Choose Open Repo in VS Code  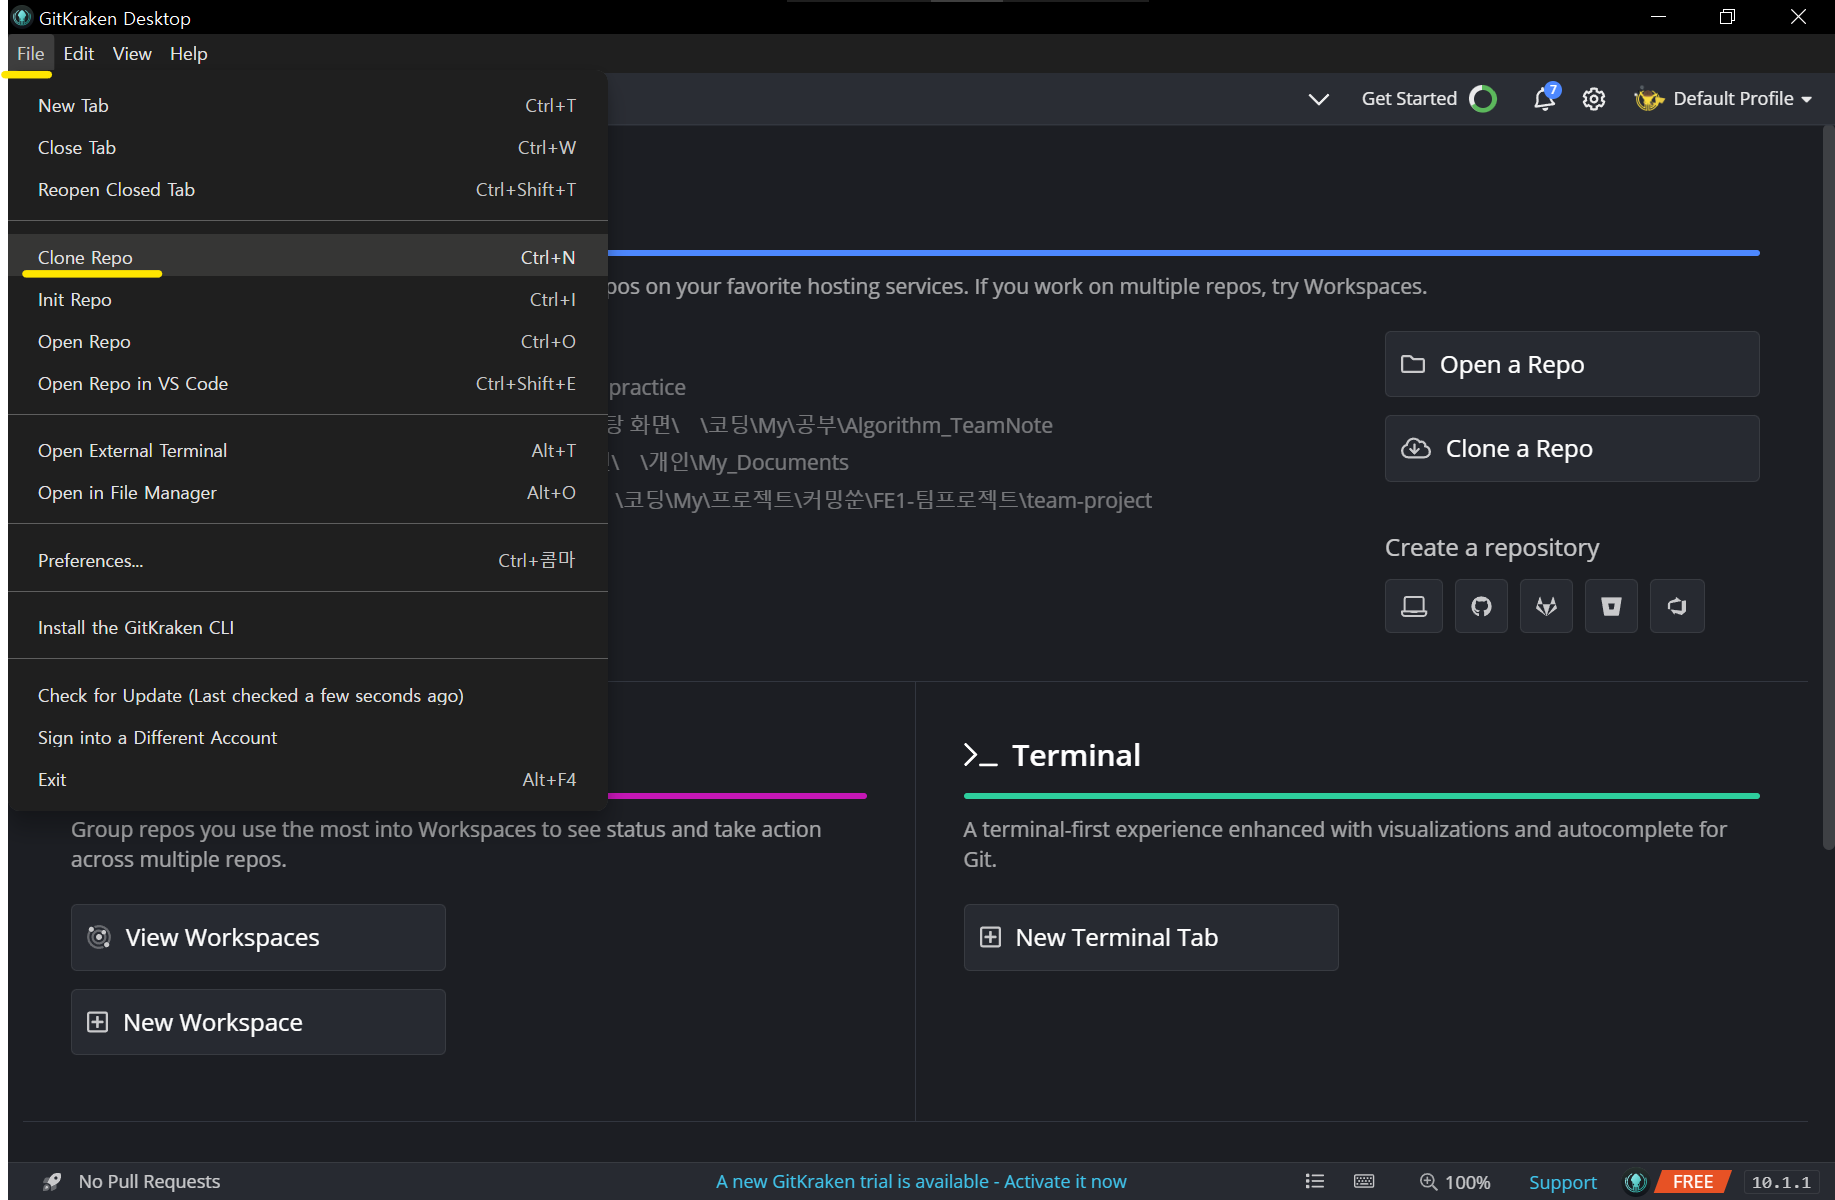point(308,383)
